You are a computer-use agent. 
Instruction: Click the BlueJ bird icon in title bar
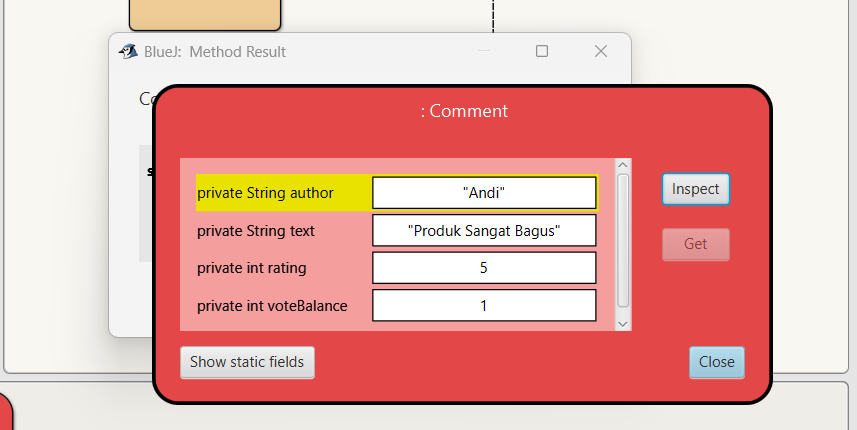coord(127,51)
